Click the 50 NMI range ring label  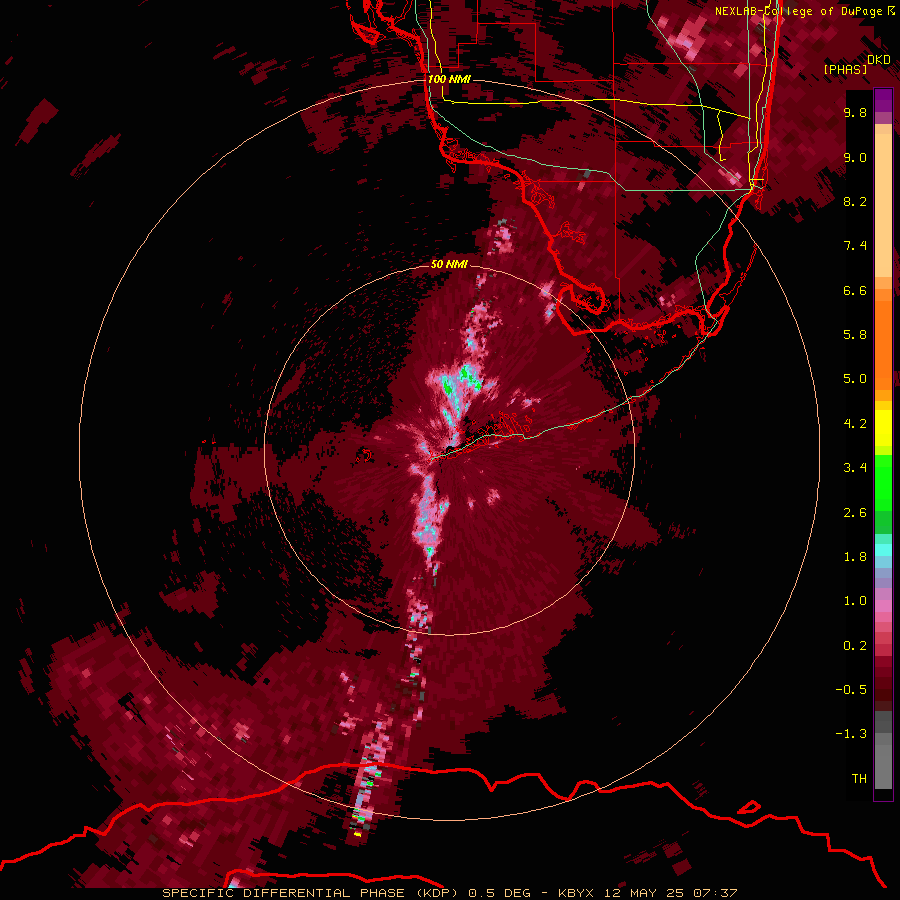449,264
